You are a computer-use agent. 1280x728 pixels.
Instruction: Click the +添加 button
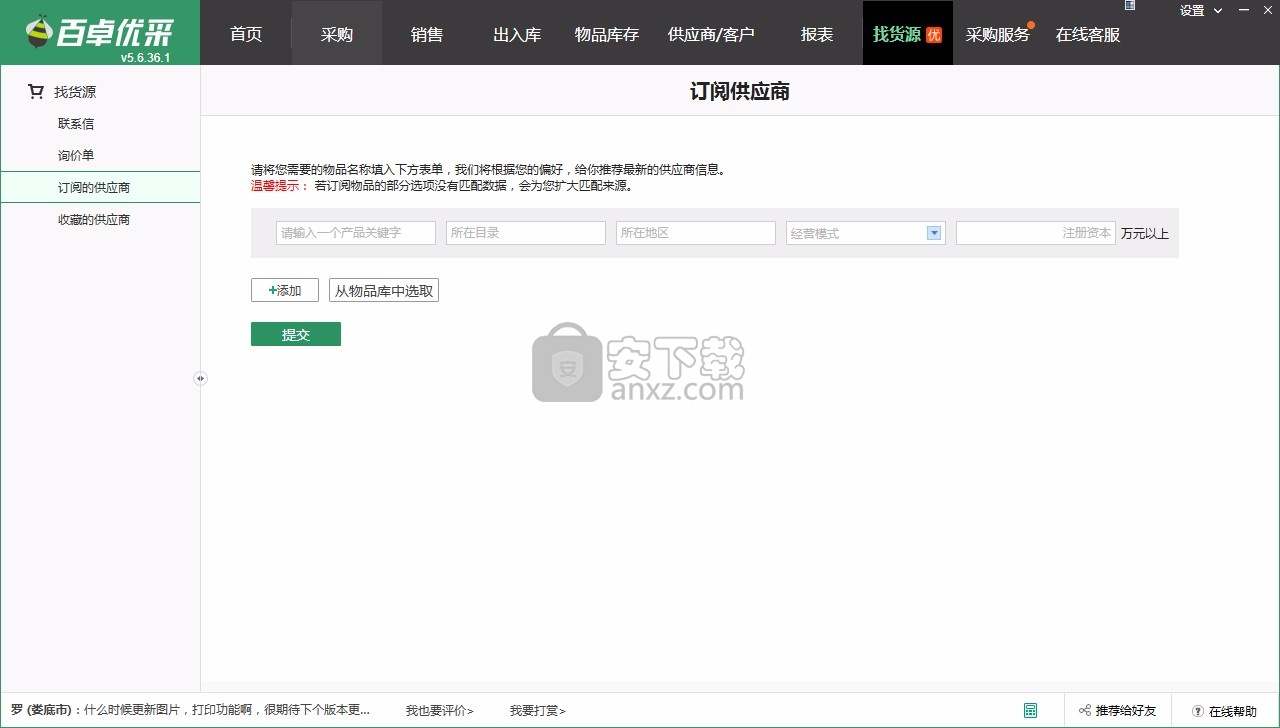[x=285, y=290]
